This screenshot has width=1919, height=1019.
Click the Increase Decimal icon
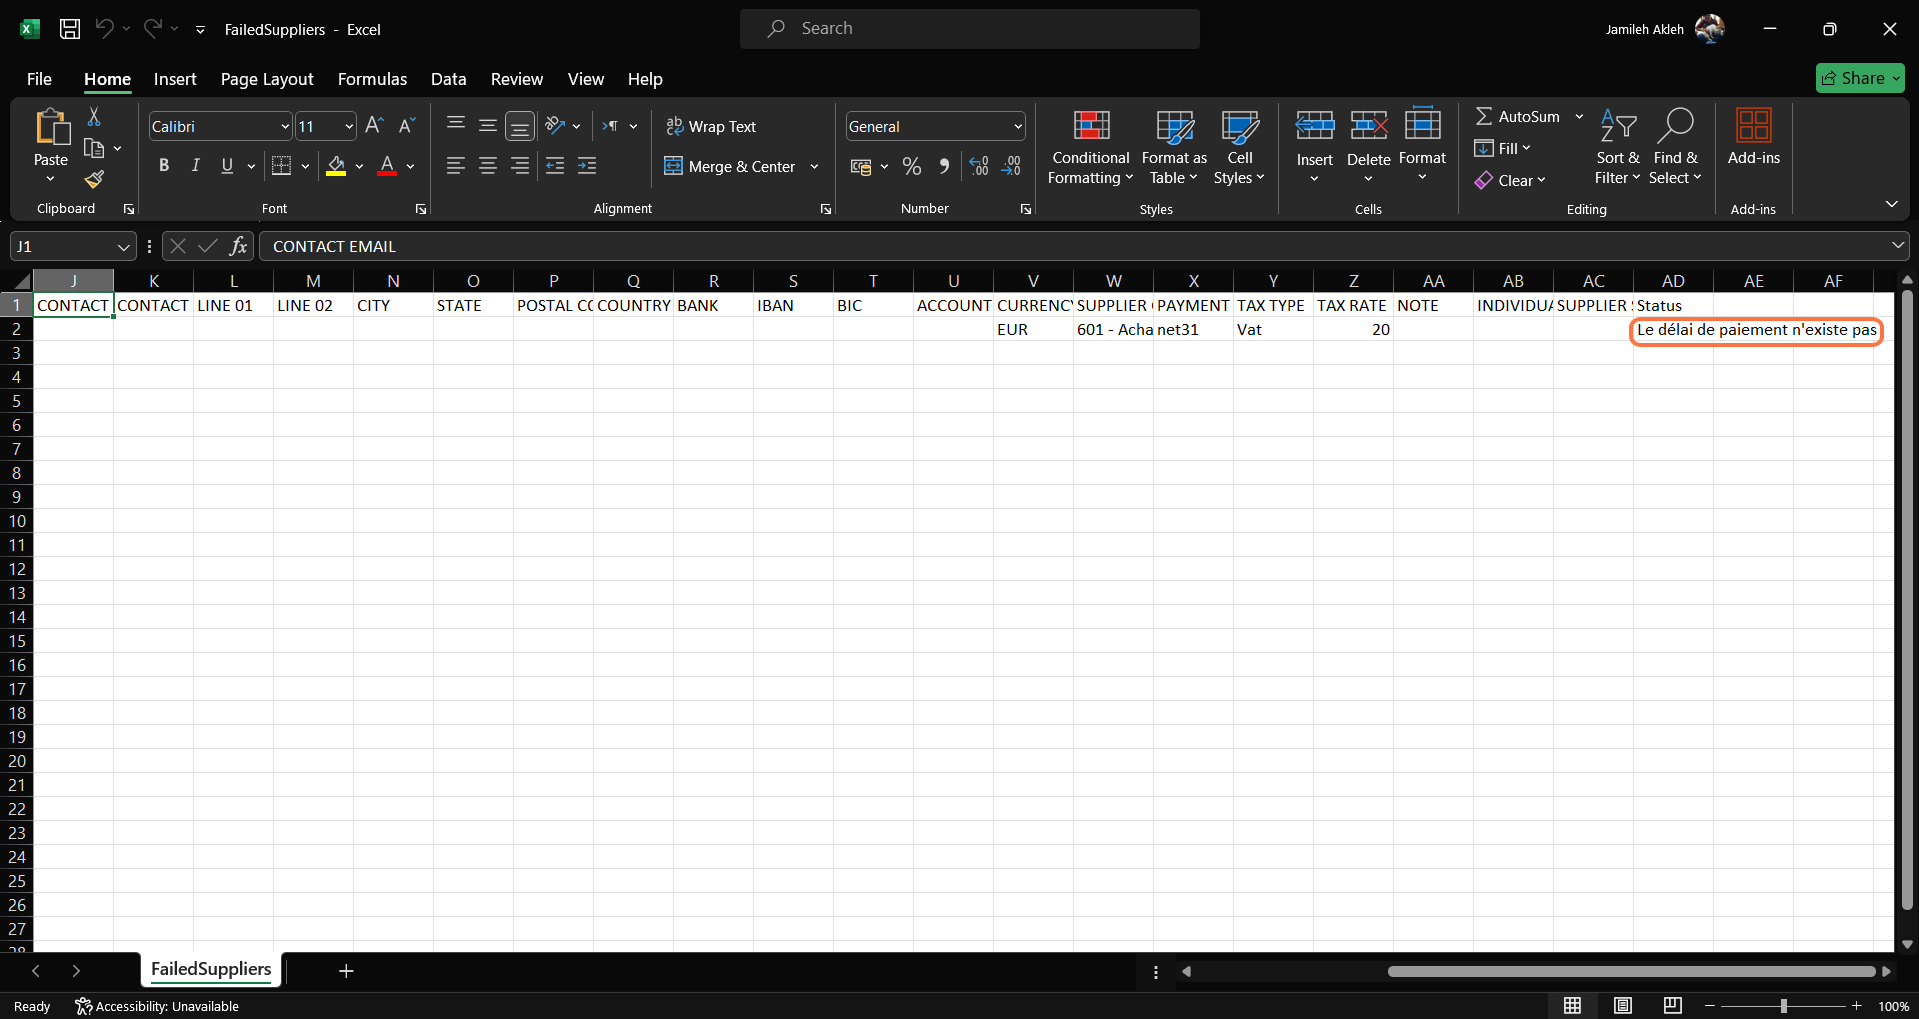(x=979, y=166)
